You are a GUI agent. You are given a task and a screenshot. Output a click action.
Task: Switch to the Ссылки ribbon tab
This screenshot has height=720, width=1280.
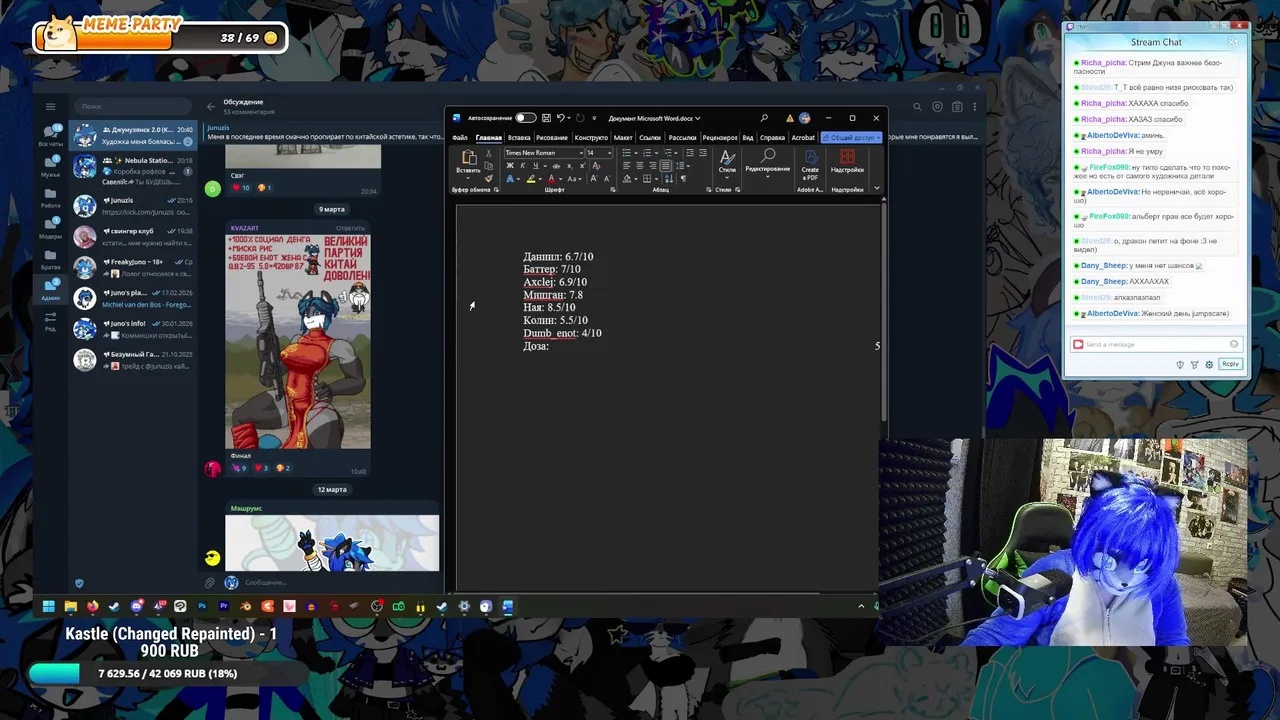point(650,138)
